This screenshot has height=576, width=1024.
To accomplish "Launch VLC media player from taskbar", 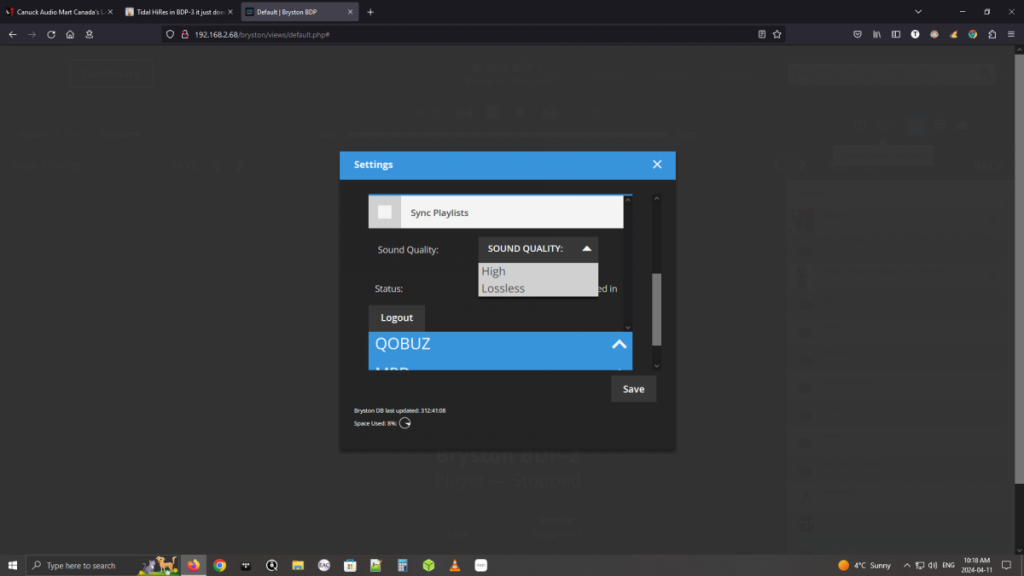I will pyautogui.click(x=455, y=566).
